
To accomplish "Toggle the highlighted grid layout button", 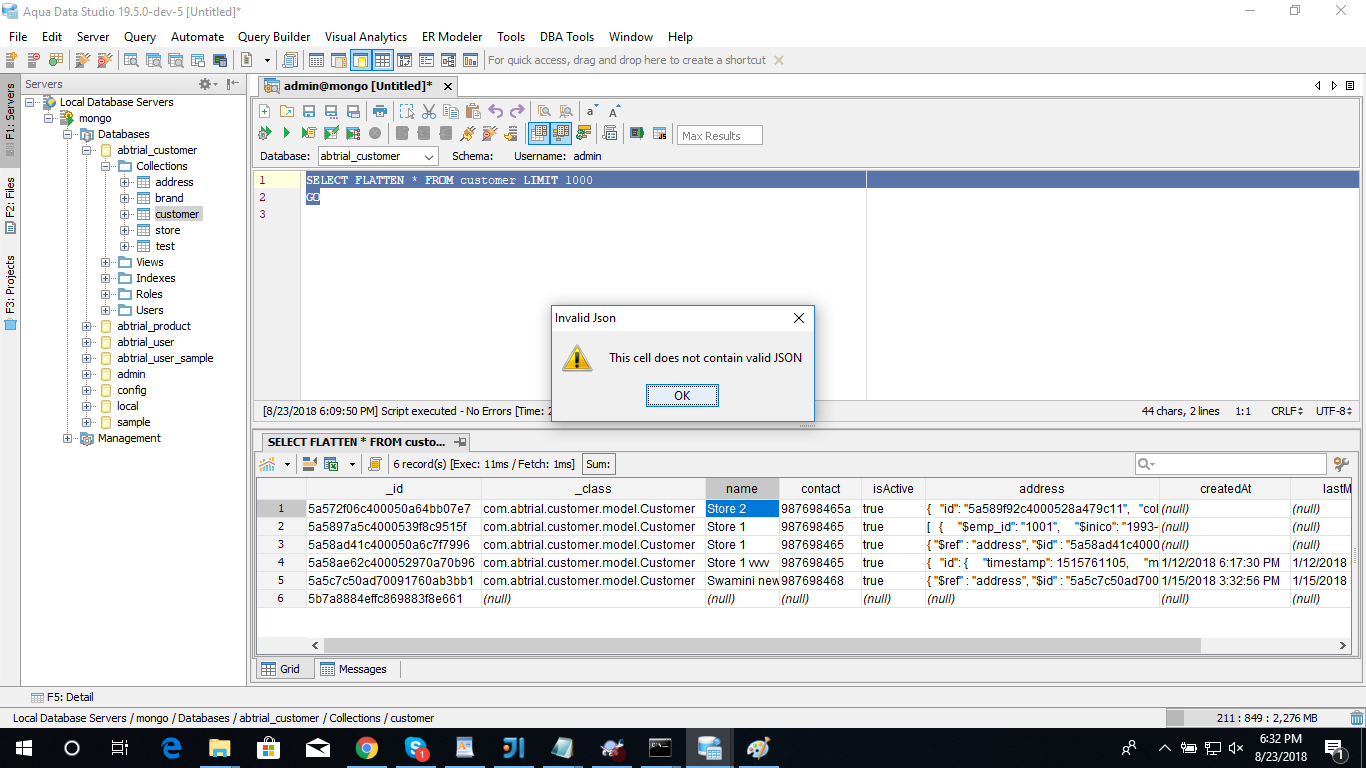I will tap(382, 60).
